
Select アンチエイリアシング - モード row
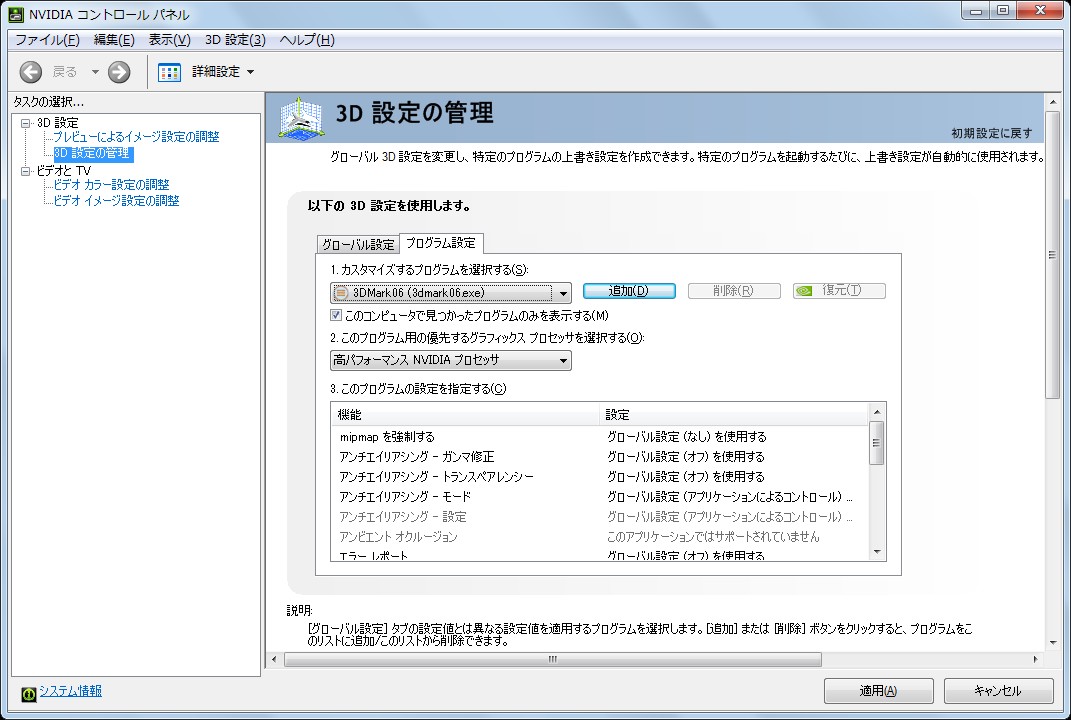(x=600, y=497)
